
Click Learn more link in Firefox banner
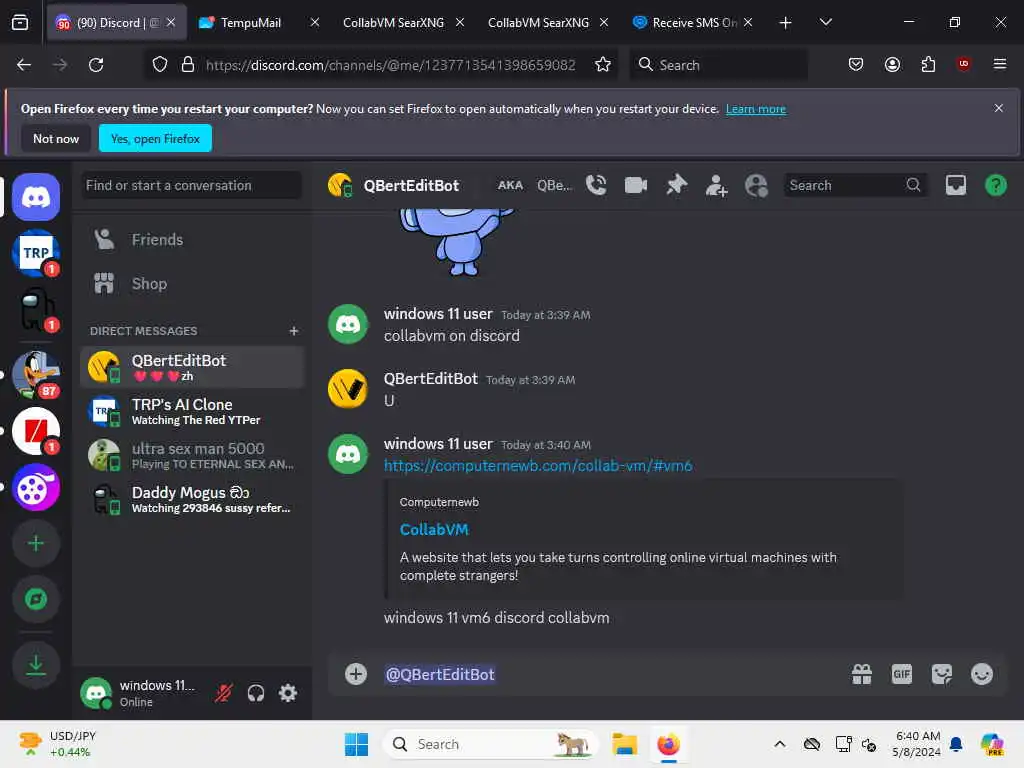click(x=756, y=109)
